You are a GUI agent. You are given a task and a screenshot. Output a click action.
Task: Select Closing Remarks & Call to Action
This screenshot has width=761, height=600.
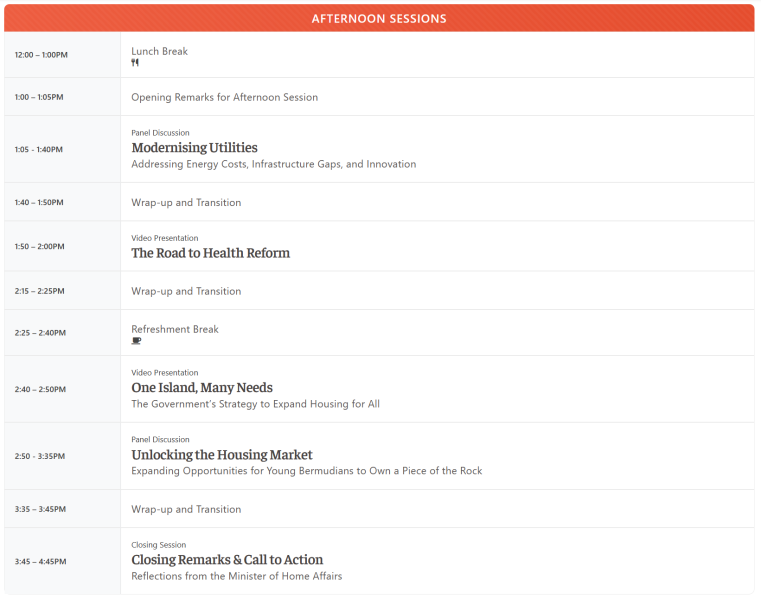coord(227,560)
